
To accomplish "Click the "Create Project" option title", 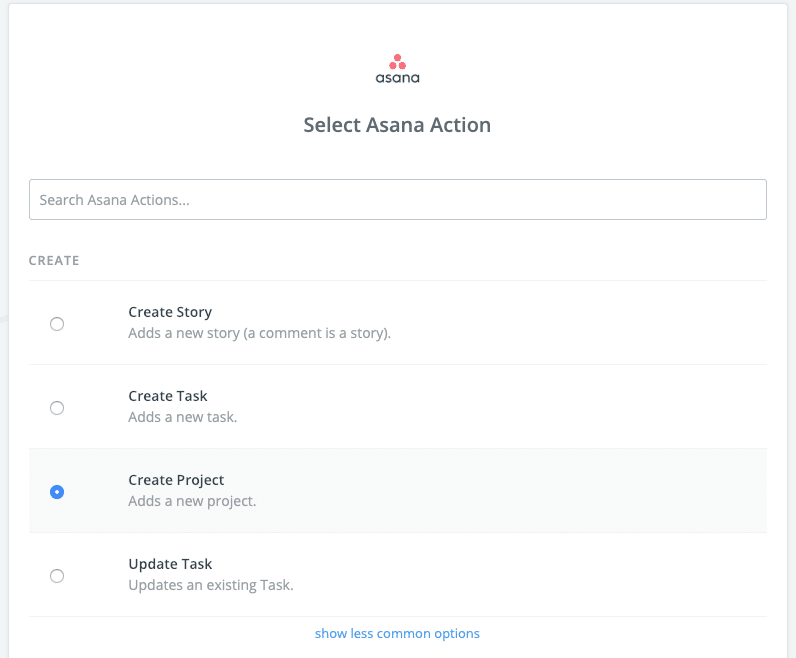I will 177,480.
